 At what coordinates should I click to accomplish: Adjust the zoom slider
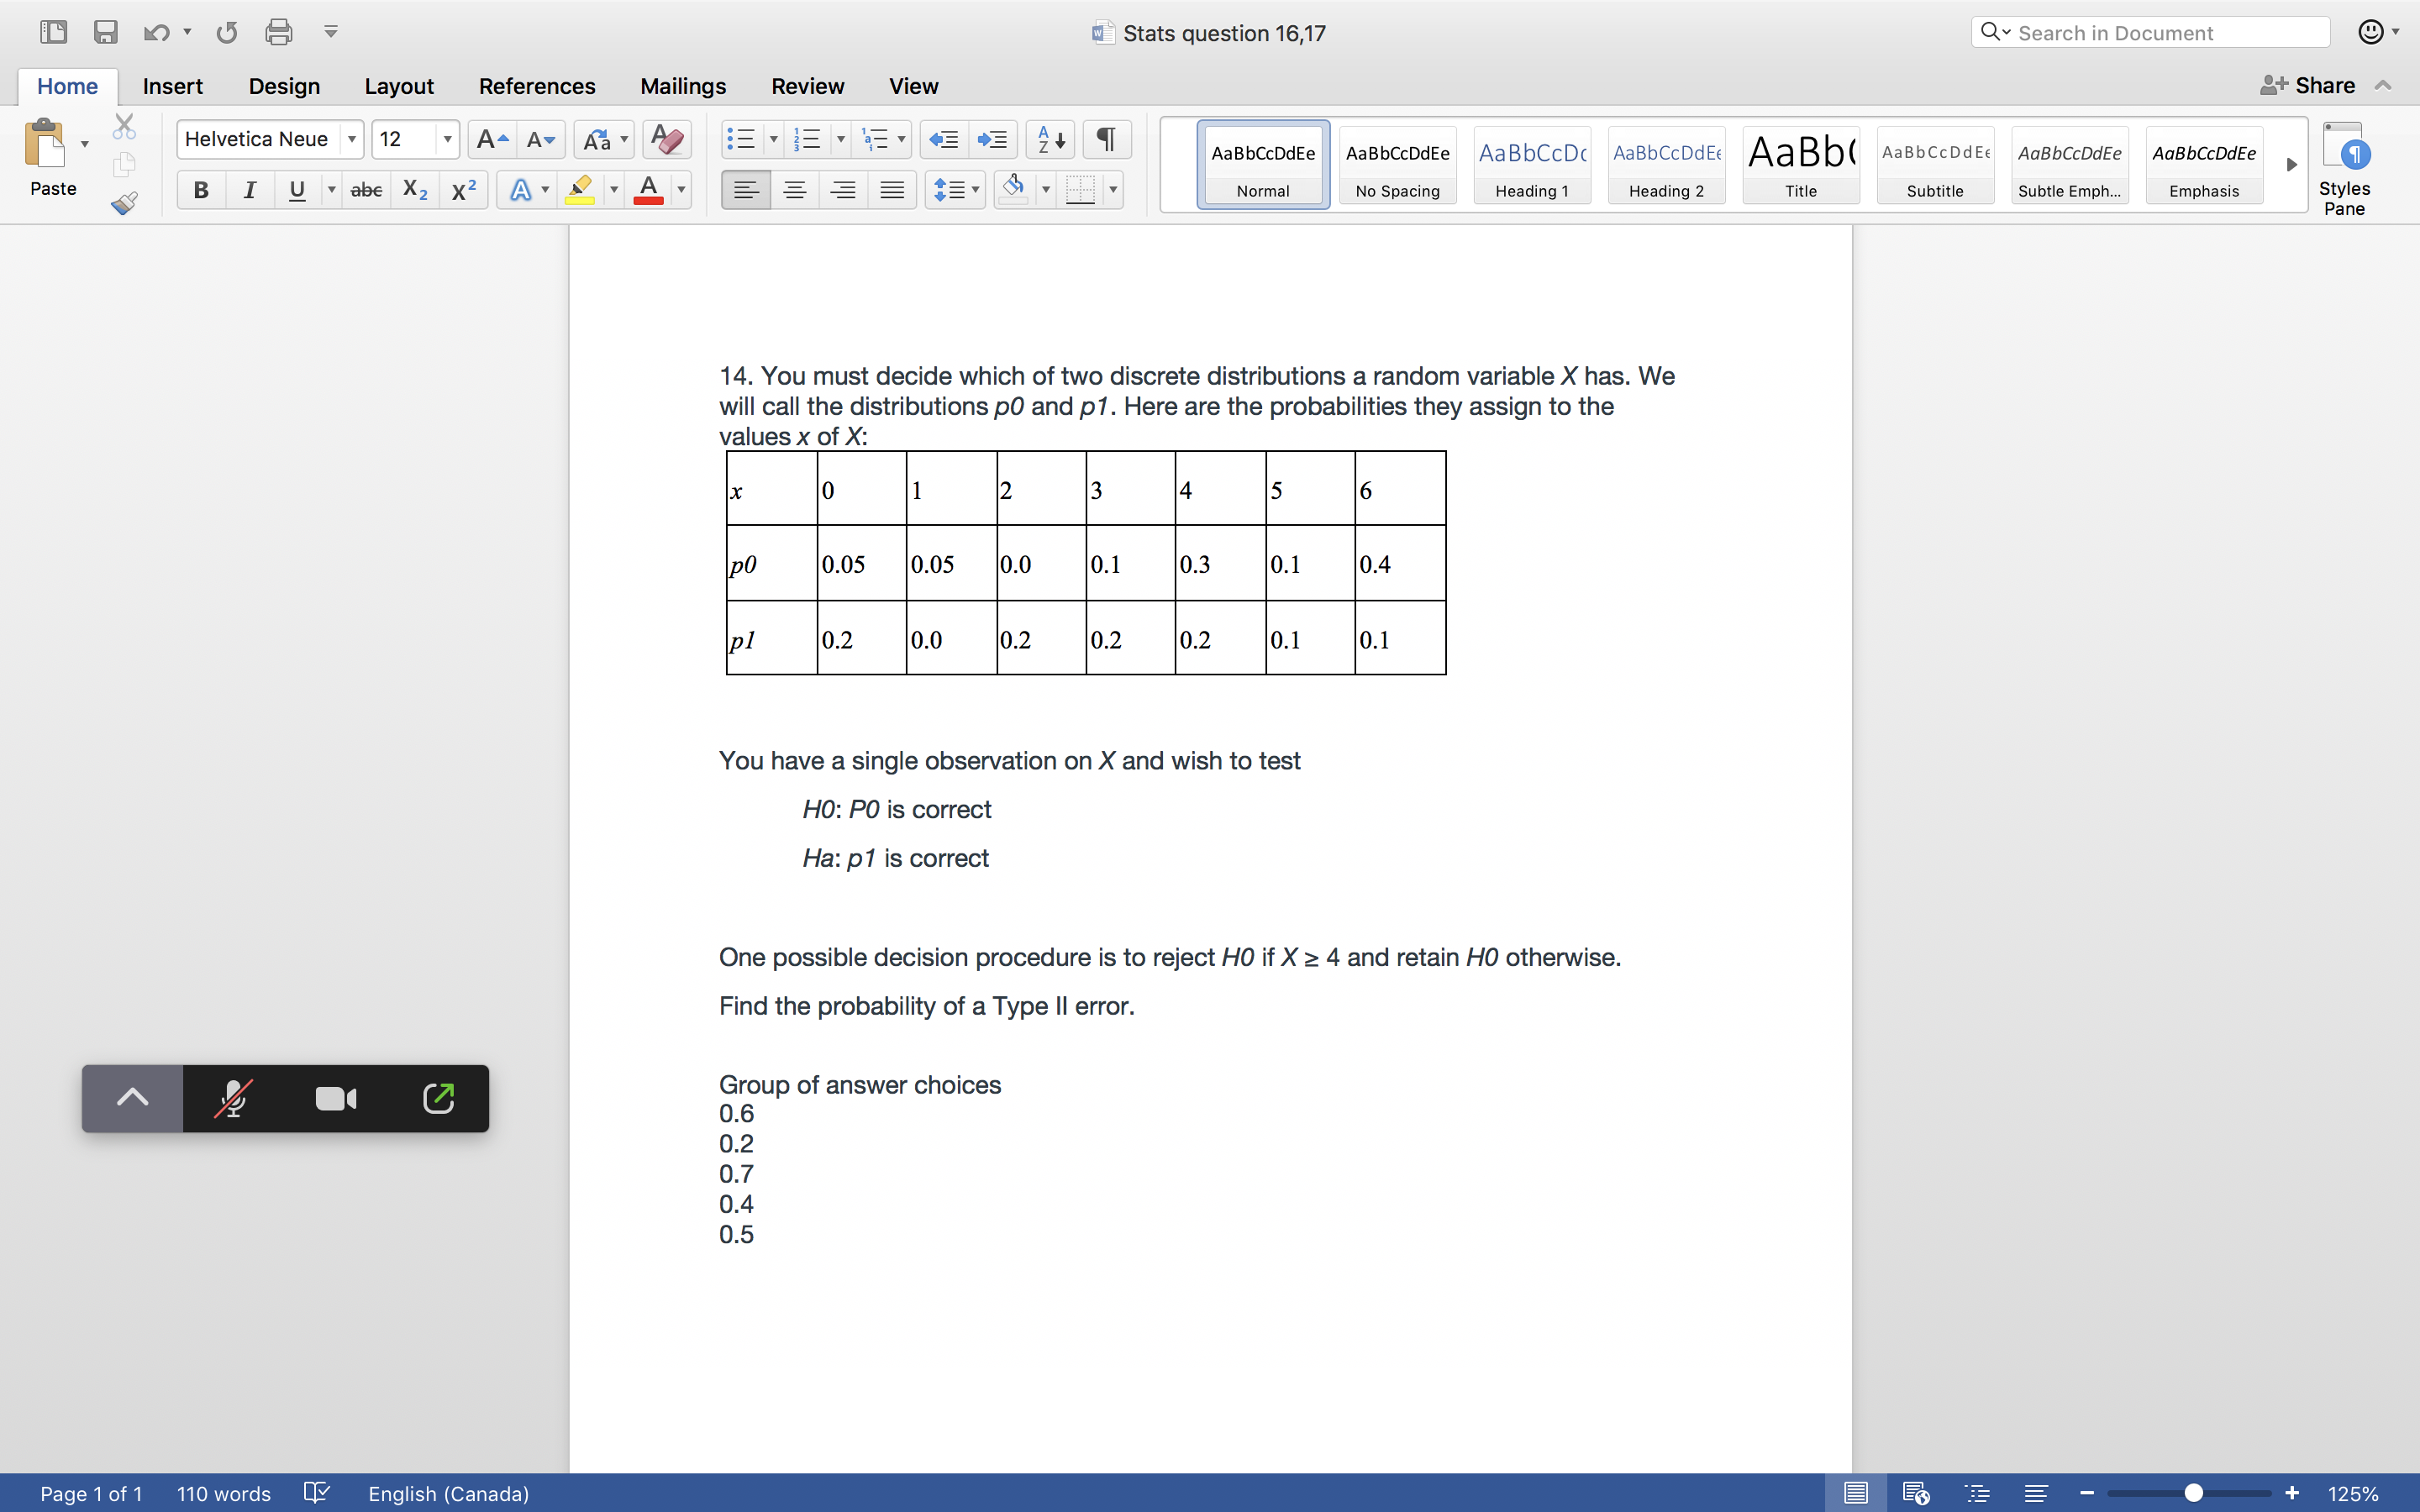[2191, 1491]
